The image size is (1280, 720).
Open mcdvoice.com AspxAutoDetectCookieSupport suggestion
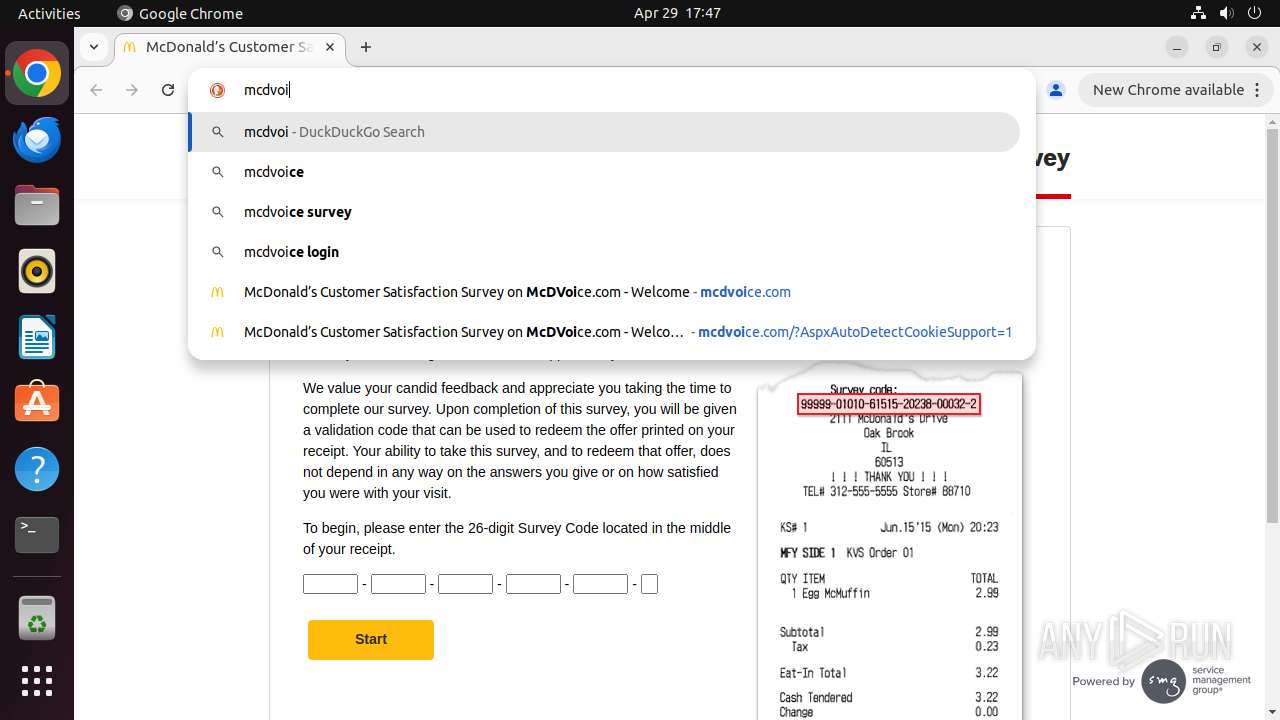click(604, 332)
